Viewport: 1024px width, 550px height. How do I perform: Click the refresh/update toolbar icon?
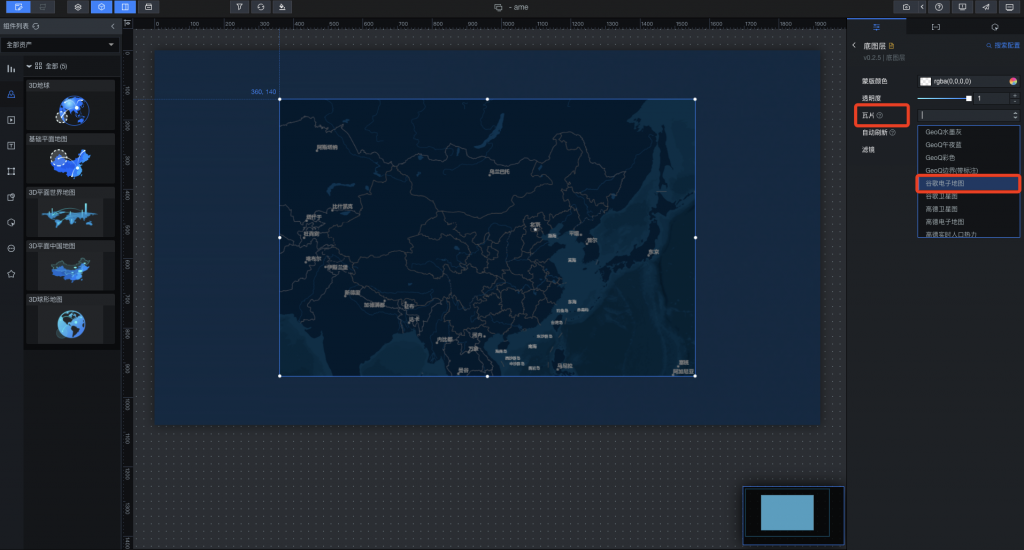261,7
